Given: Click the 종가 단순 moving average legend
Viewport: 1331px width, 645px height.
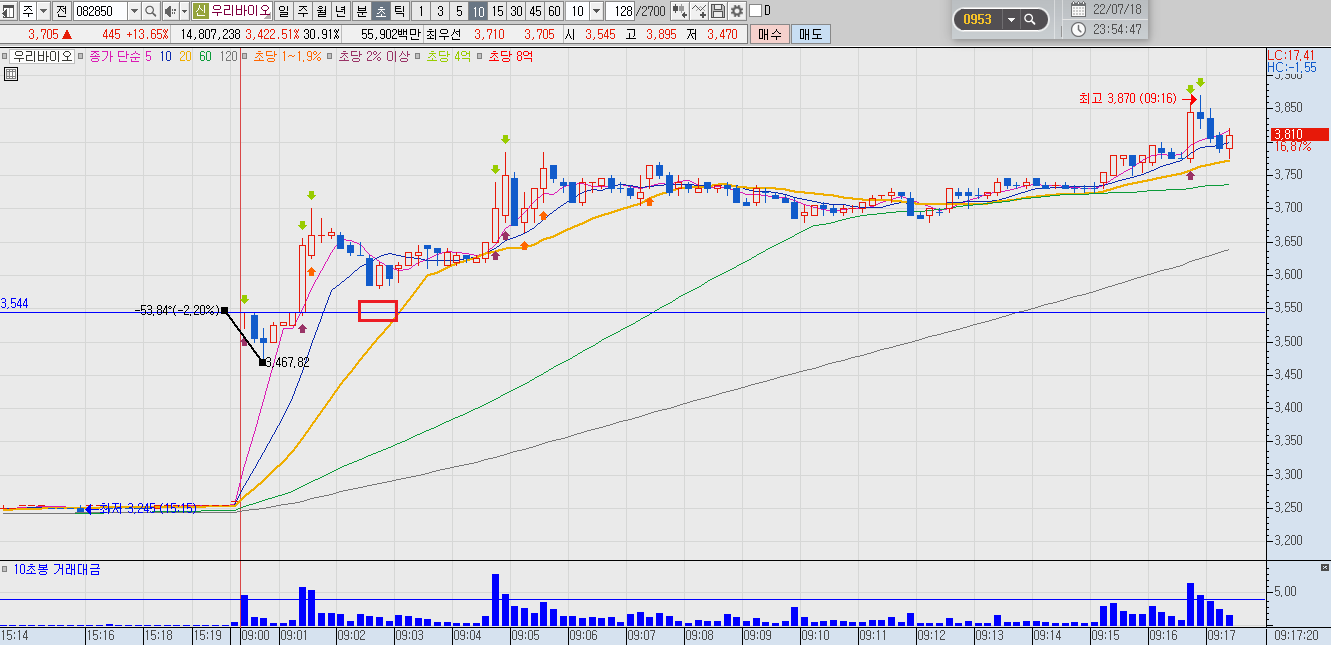Looking at the screenshot, I should pos(116,56).
